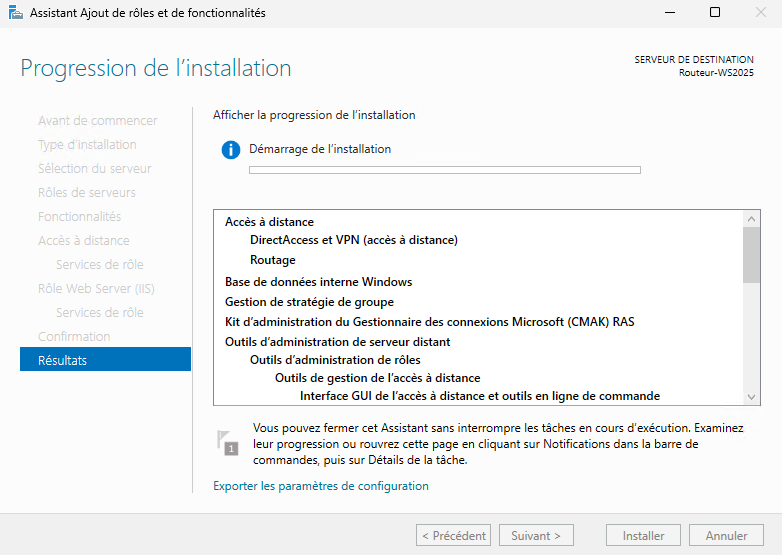Select Outils d'administration de rôles entry
Screen dimensions: 782x555
click(x=335, y=360)
